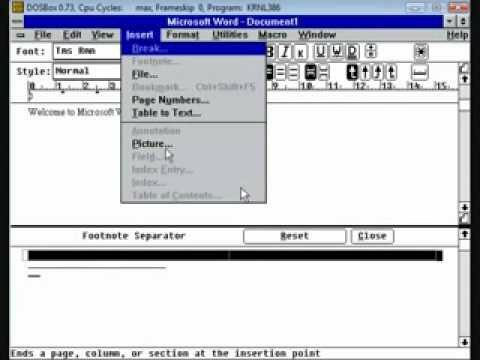Choose Table to Text... menu item
The width and height of the screenshot is (480, 360).
click(x=193, y=113)
